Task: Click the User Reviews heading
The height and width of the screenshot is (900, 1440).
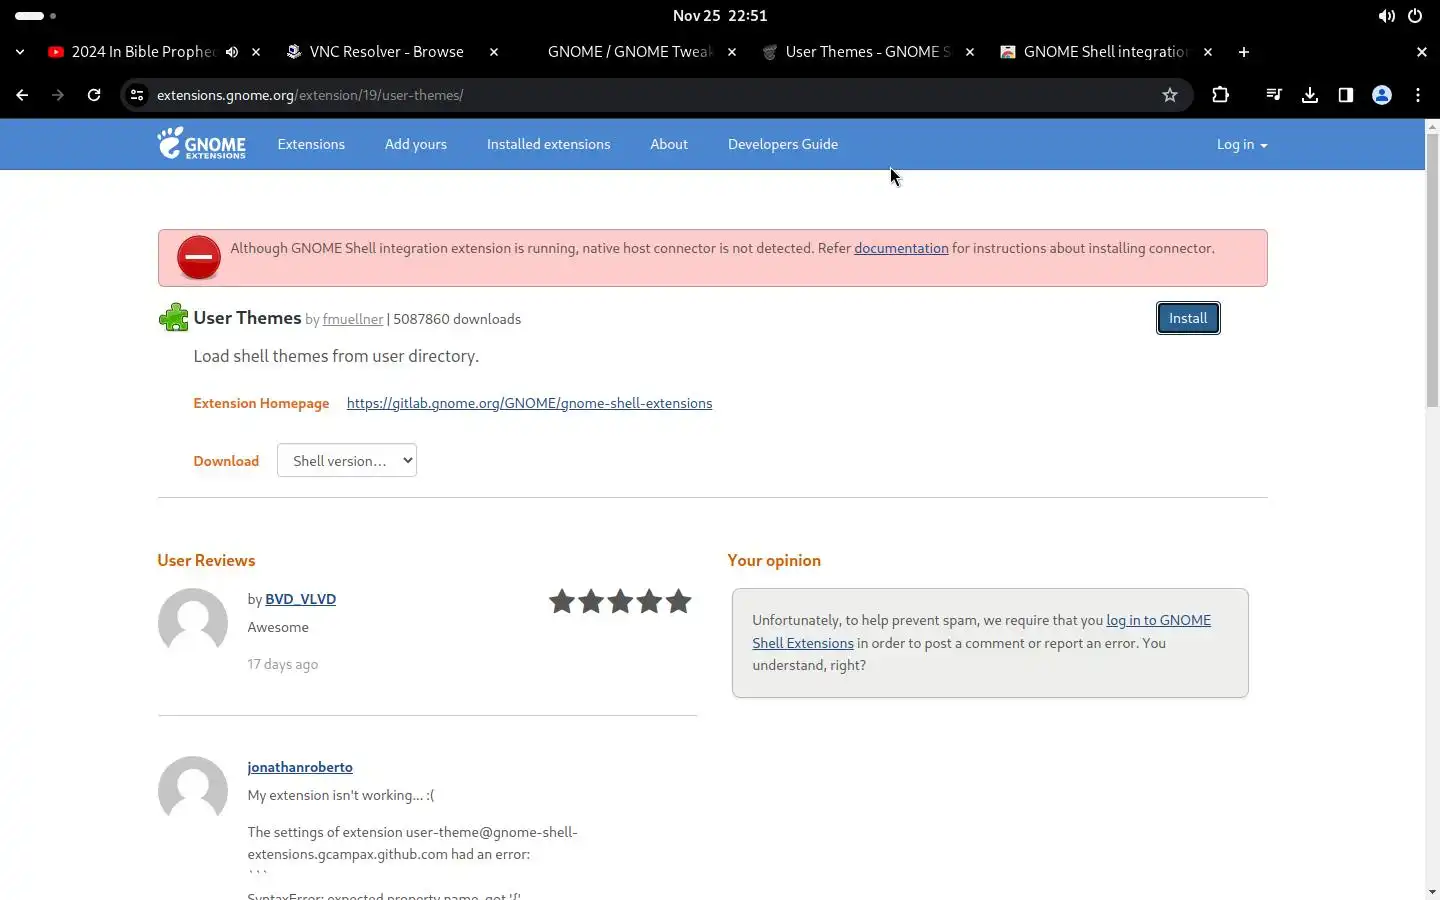Action: [x=206, y=560]
